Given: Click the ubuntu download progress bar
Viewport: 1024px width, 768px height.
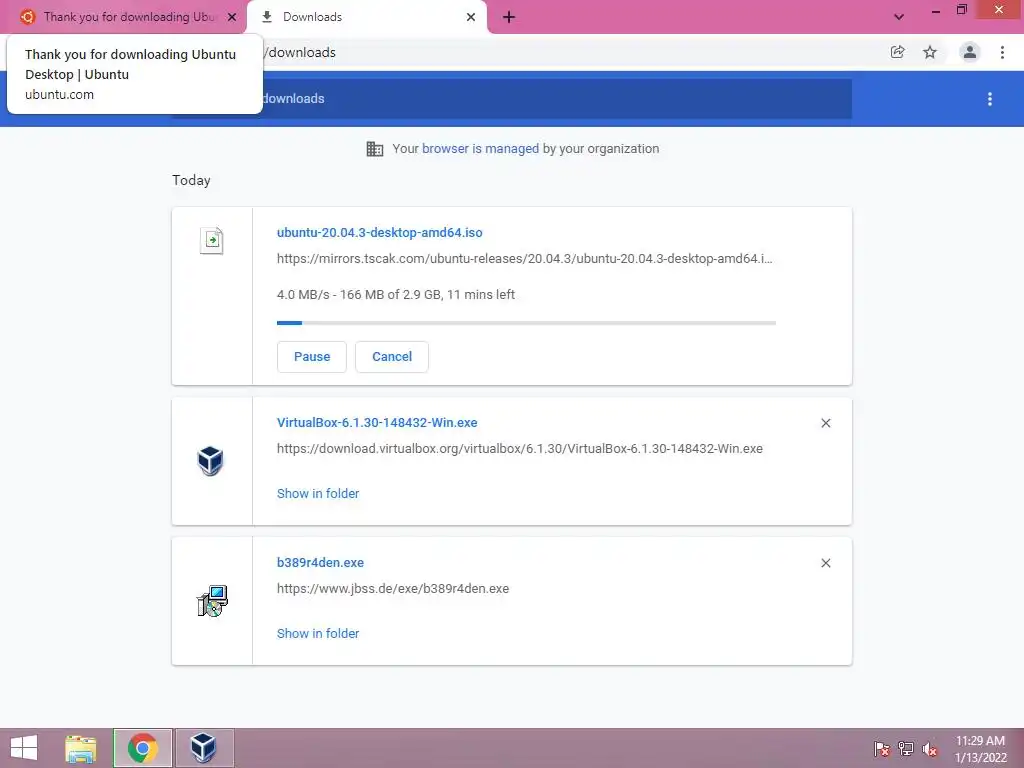Looking at the screenshot, I should click(526, 323).
